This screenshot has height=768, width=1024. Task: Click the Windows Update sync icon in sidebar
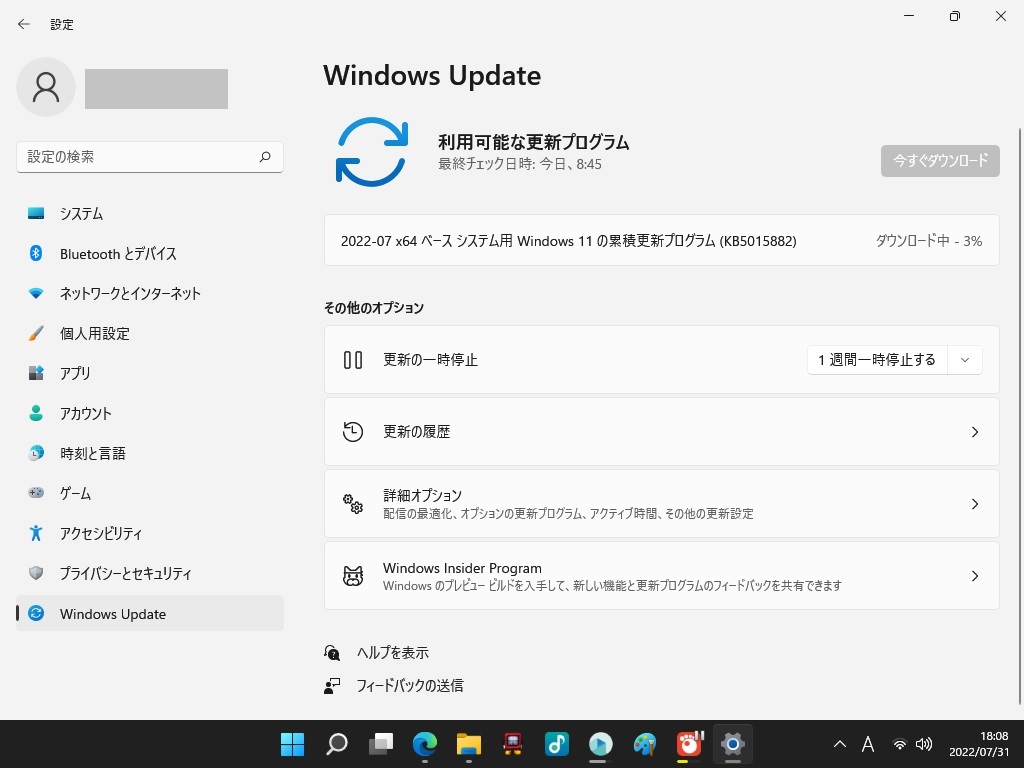(36, 613)
